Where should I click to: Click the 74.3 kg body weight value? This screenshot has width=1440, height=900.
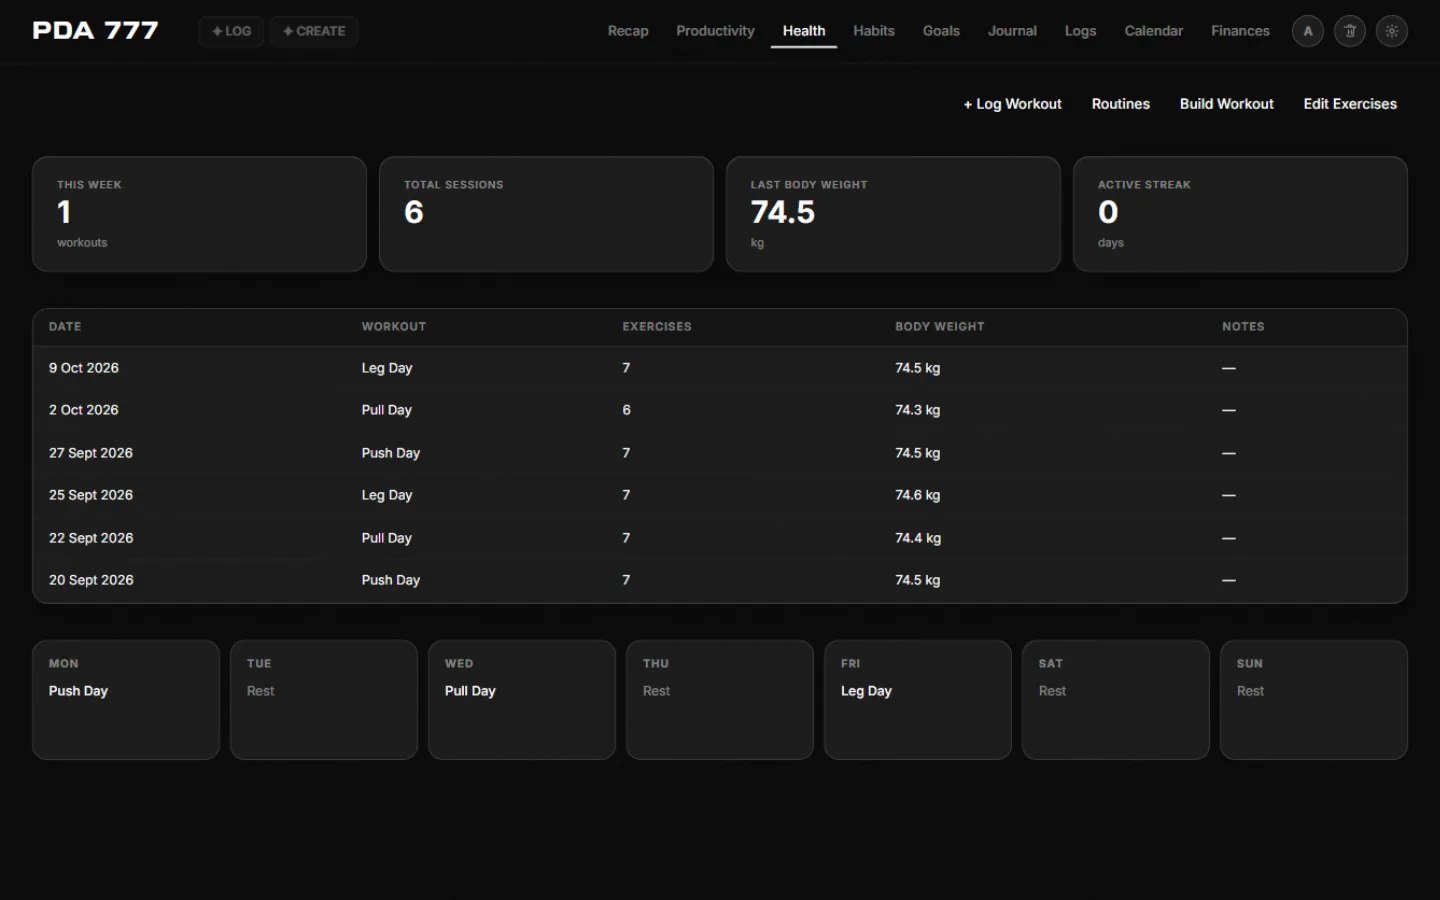click(x=917, y=410)
